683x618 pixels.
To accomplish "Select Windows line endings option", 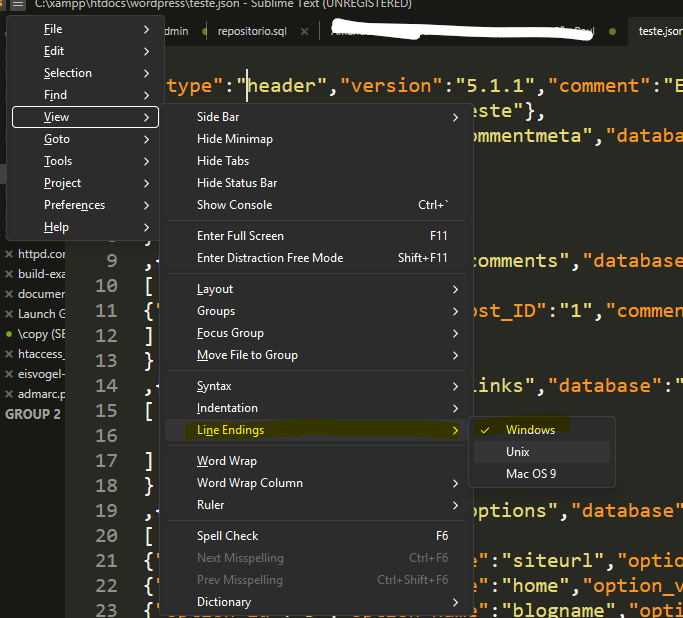I will pyautogui.click(x=541, y=430).
